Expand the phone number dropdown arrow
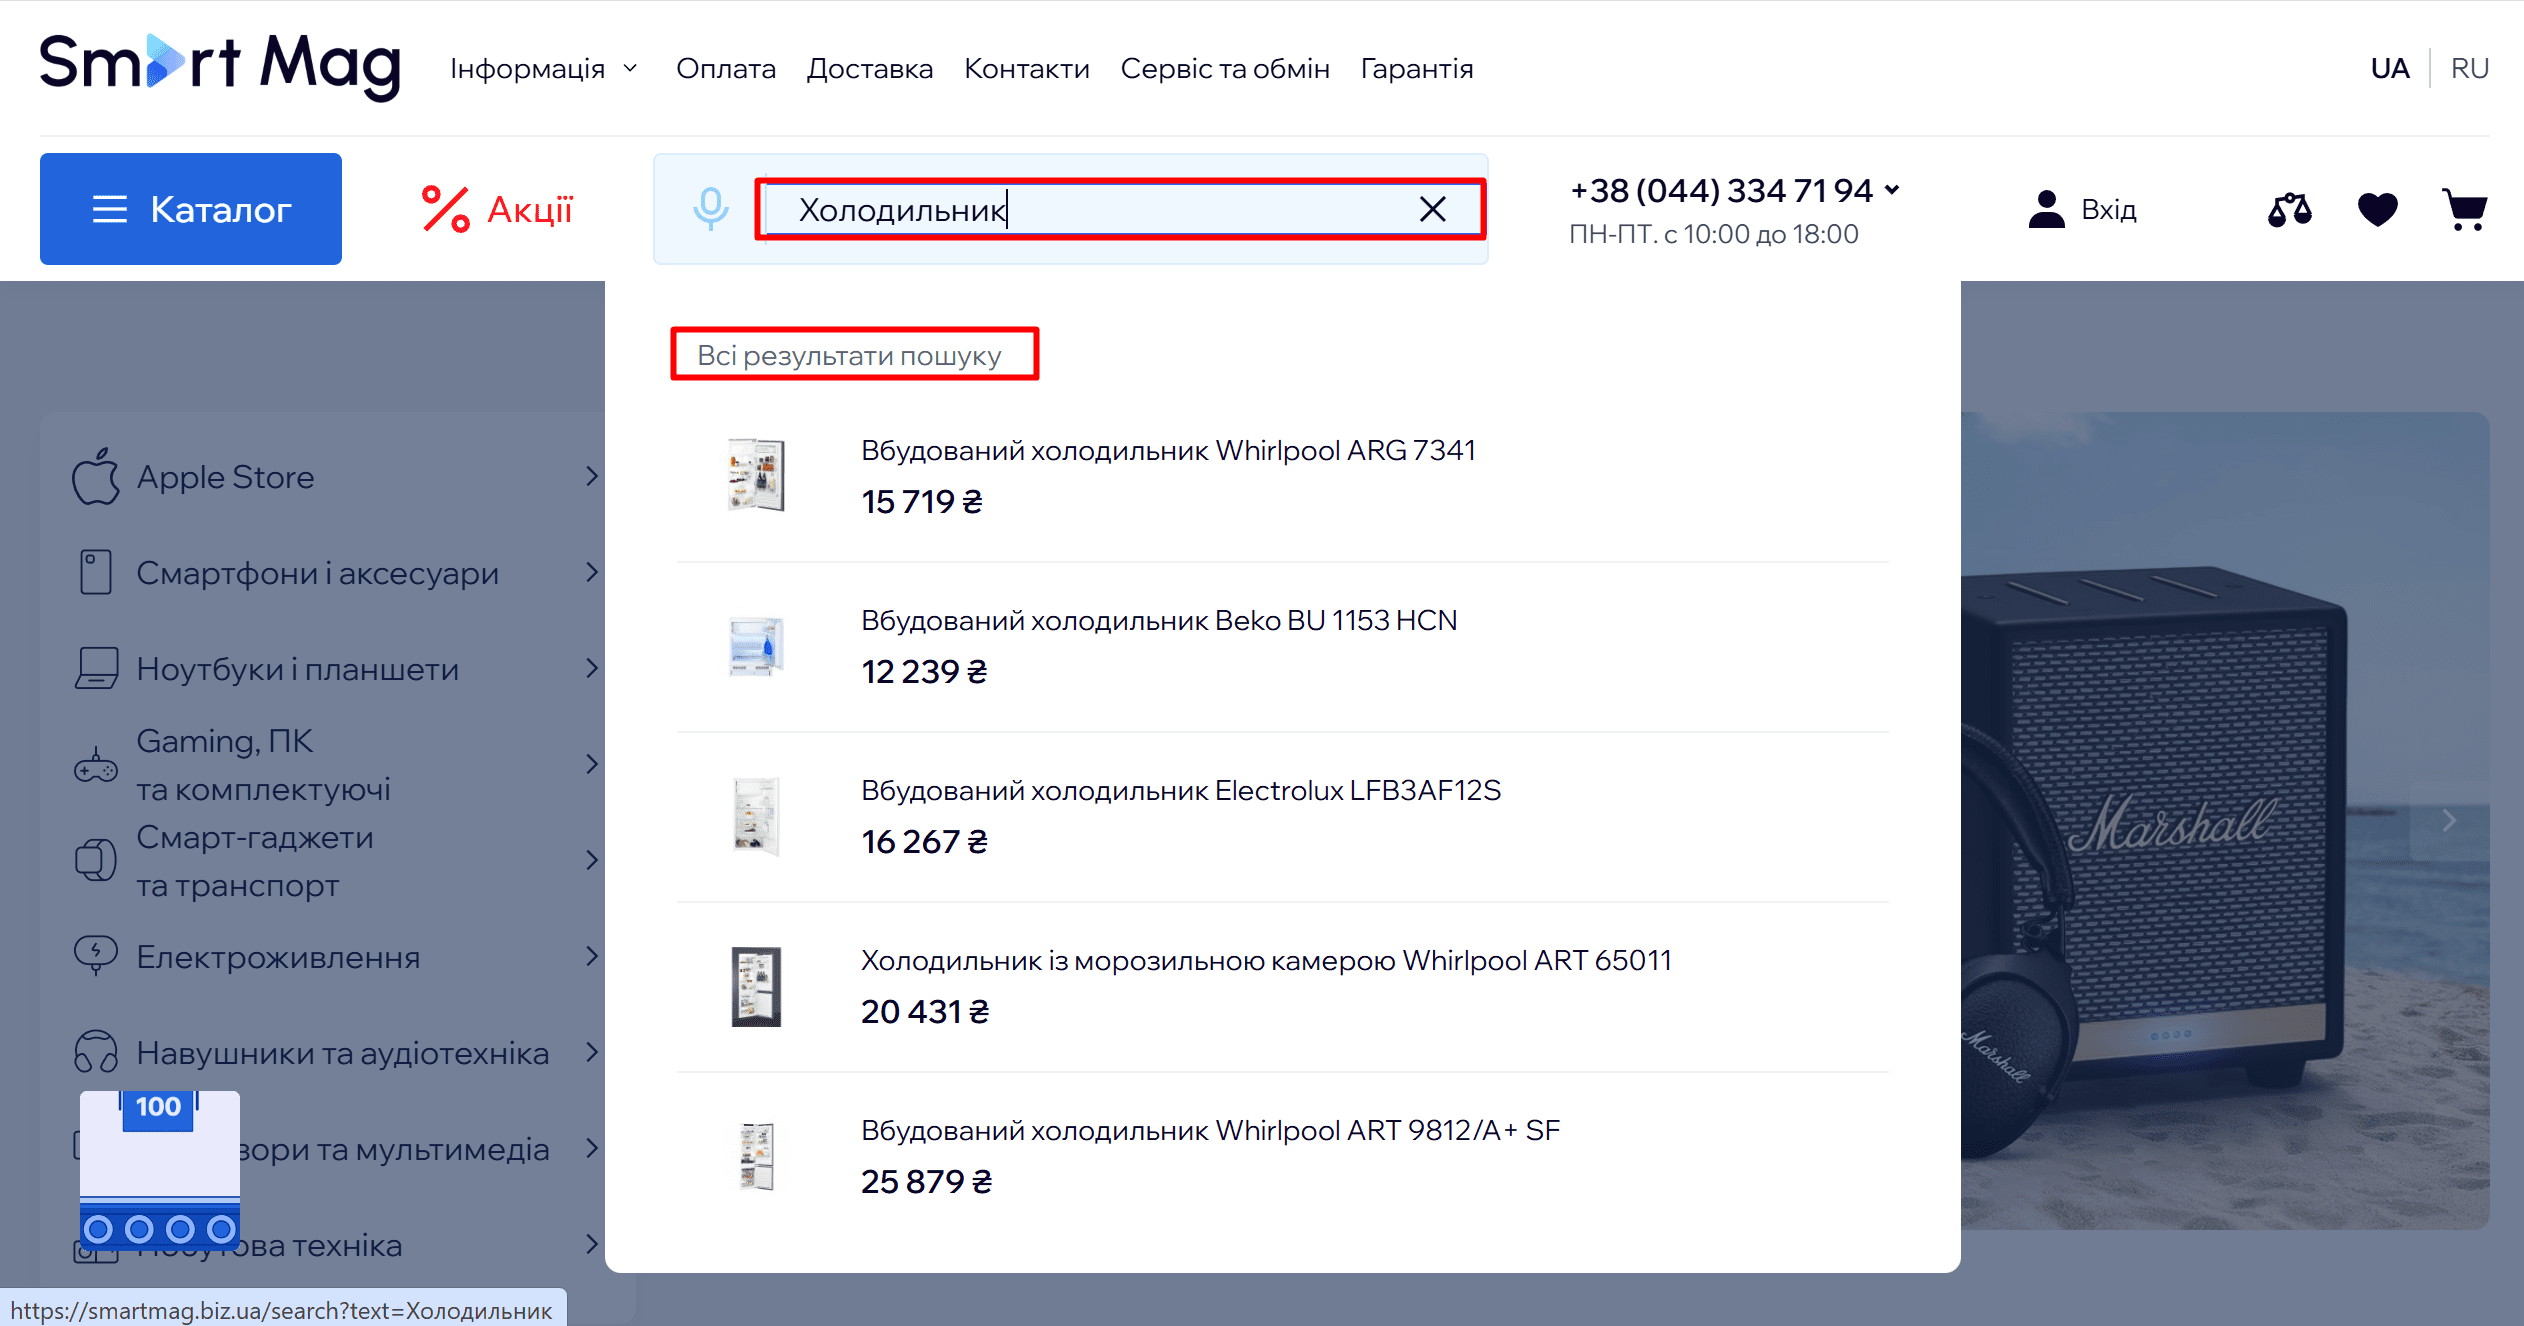Viewport: 2524px width, 1326px height. click(1891, 189)
